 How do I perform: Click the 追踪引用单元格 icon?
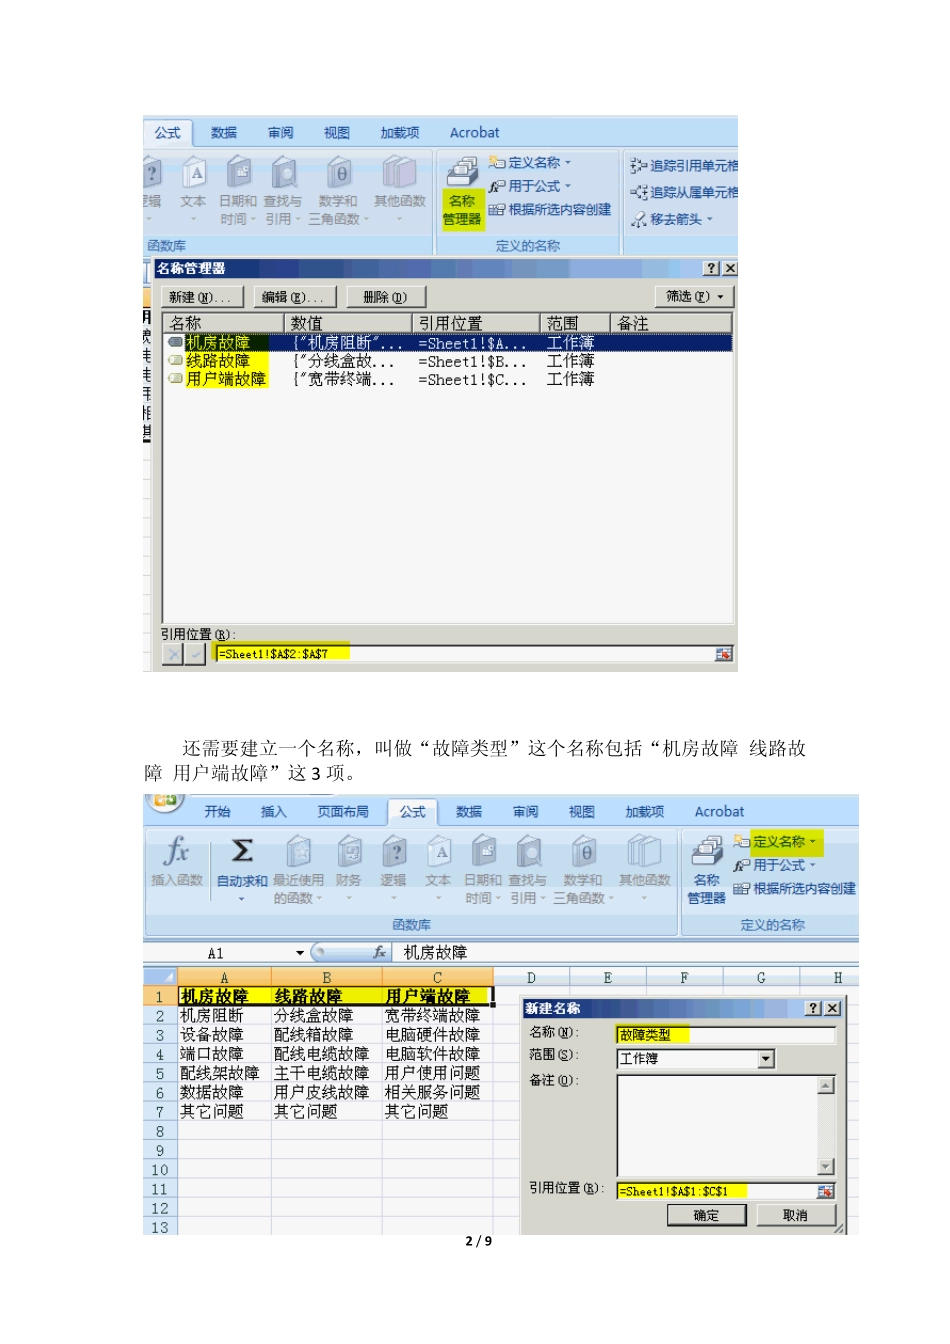pyautogui.click(x=639, y=165)
